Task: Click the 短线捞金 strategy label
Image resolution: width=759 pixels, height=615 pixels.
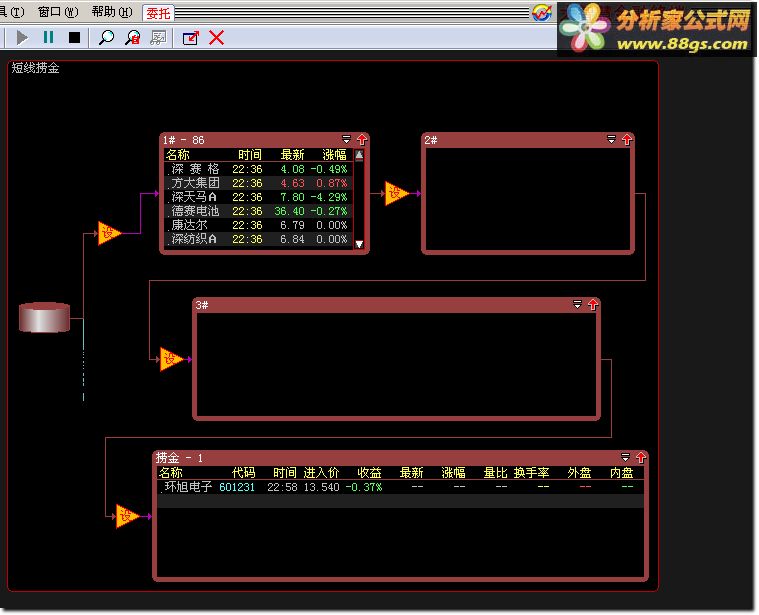Action: point(35,68)
